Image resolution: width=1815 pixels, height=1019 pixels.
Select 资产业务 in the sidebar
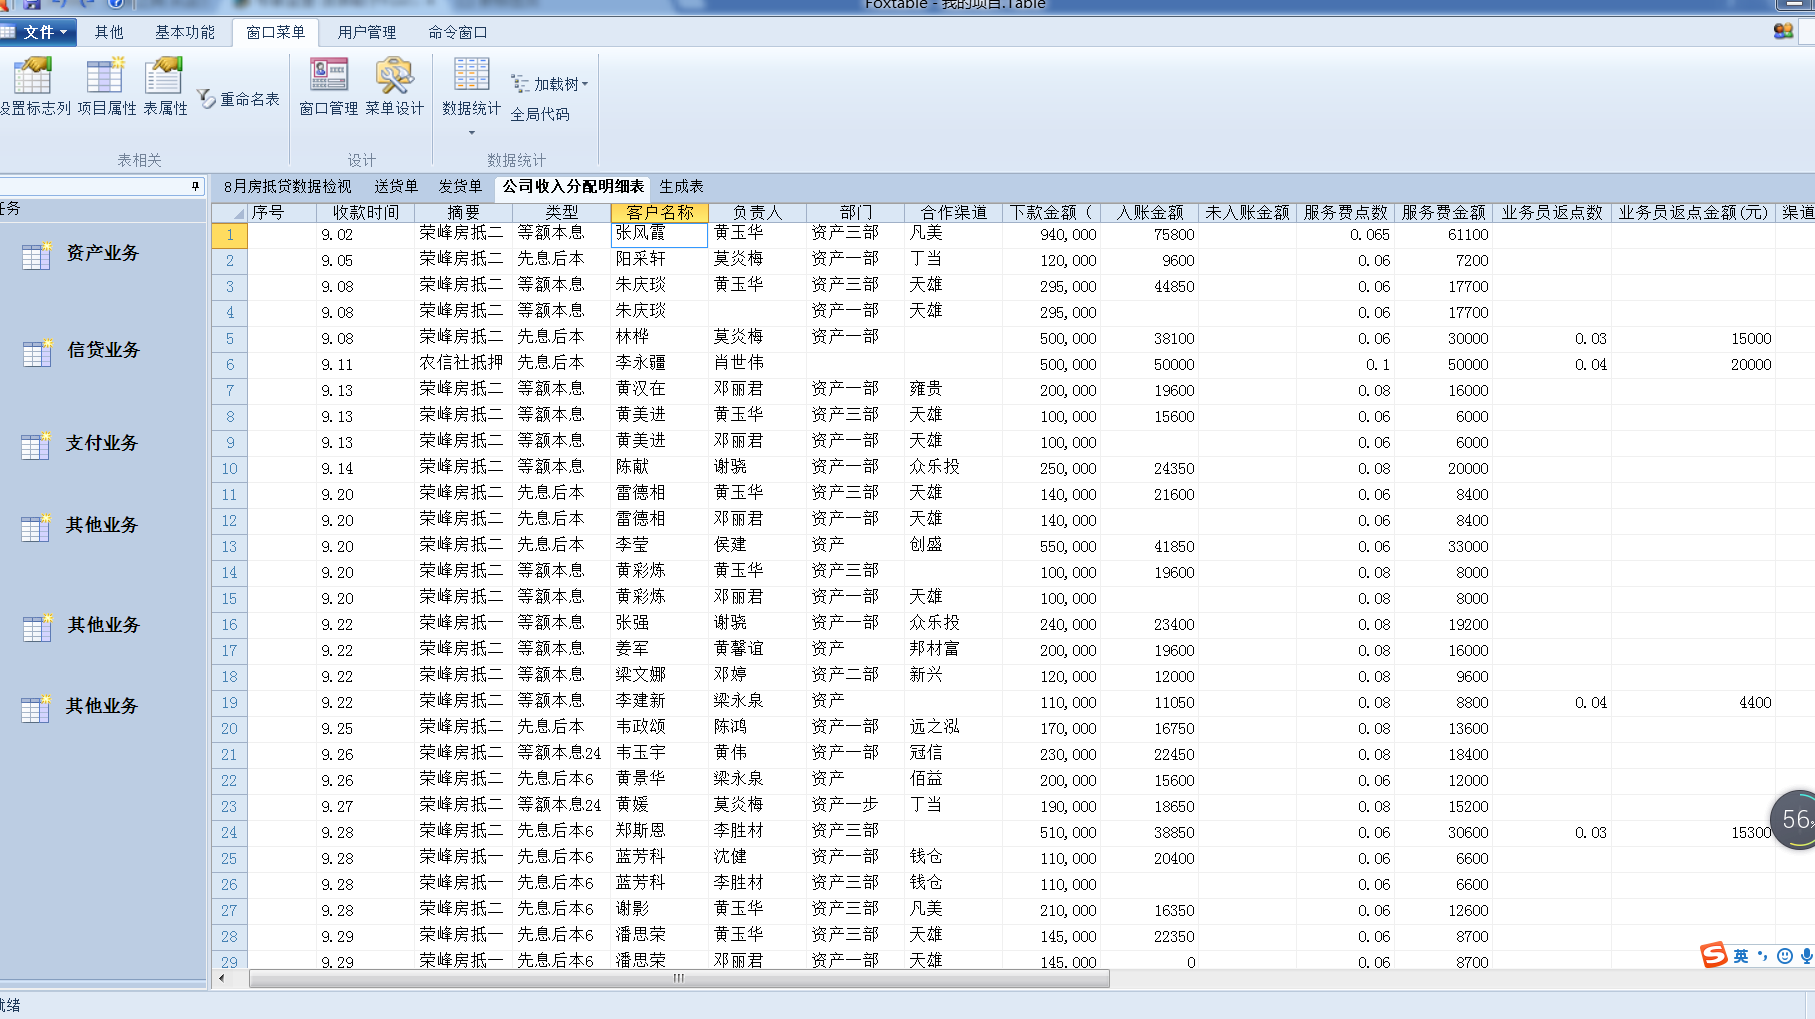pyautogui.click(x=101, y=254)
